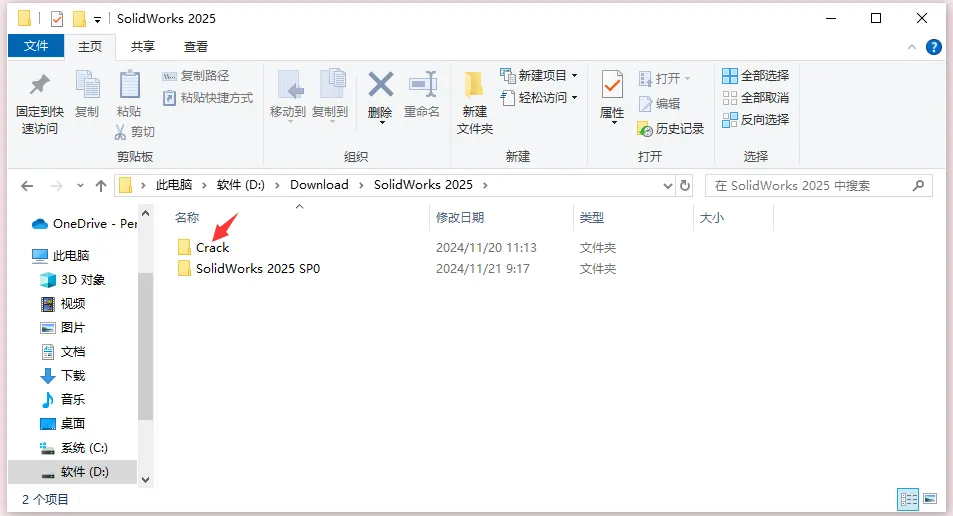Open 系统 (C:) drive in navigation pane
Viewport: 953px width, 516px height.
click(x=74, y=448)
